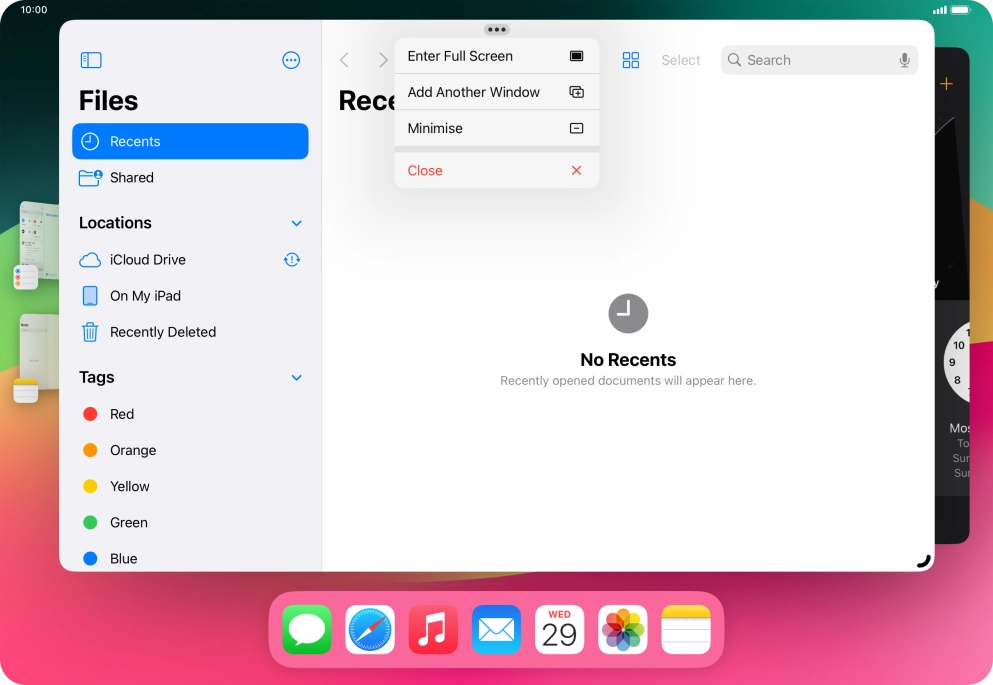993x685 pixels.
Task: Select the Orange color tag
Action: (x=132, y=450)
